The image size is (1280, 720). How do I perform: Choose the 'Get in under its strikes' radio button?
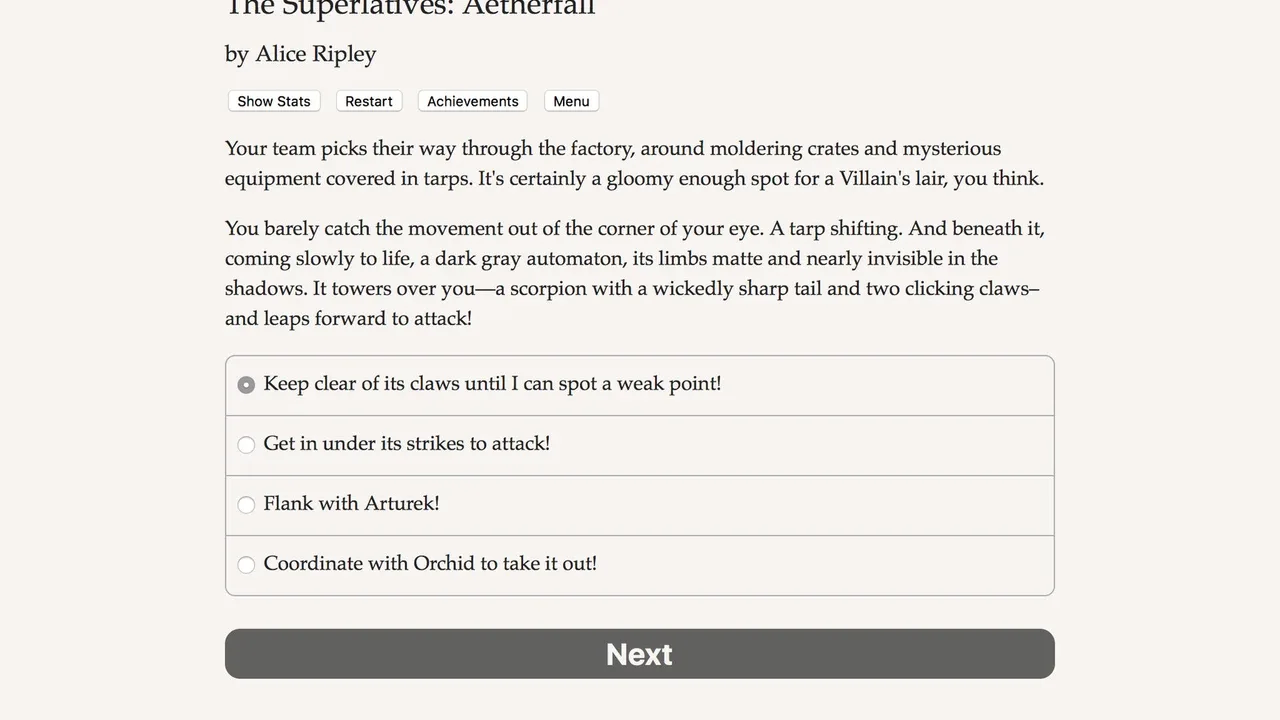(246, 445)
